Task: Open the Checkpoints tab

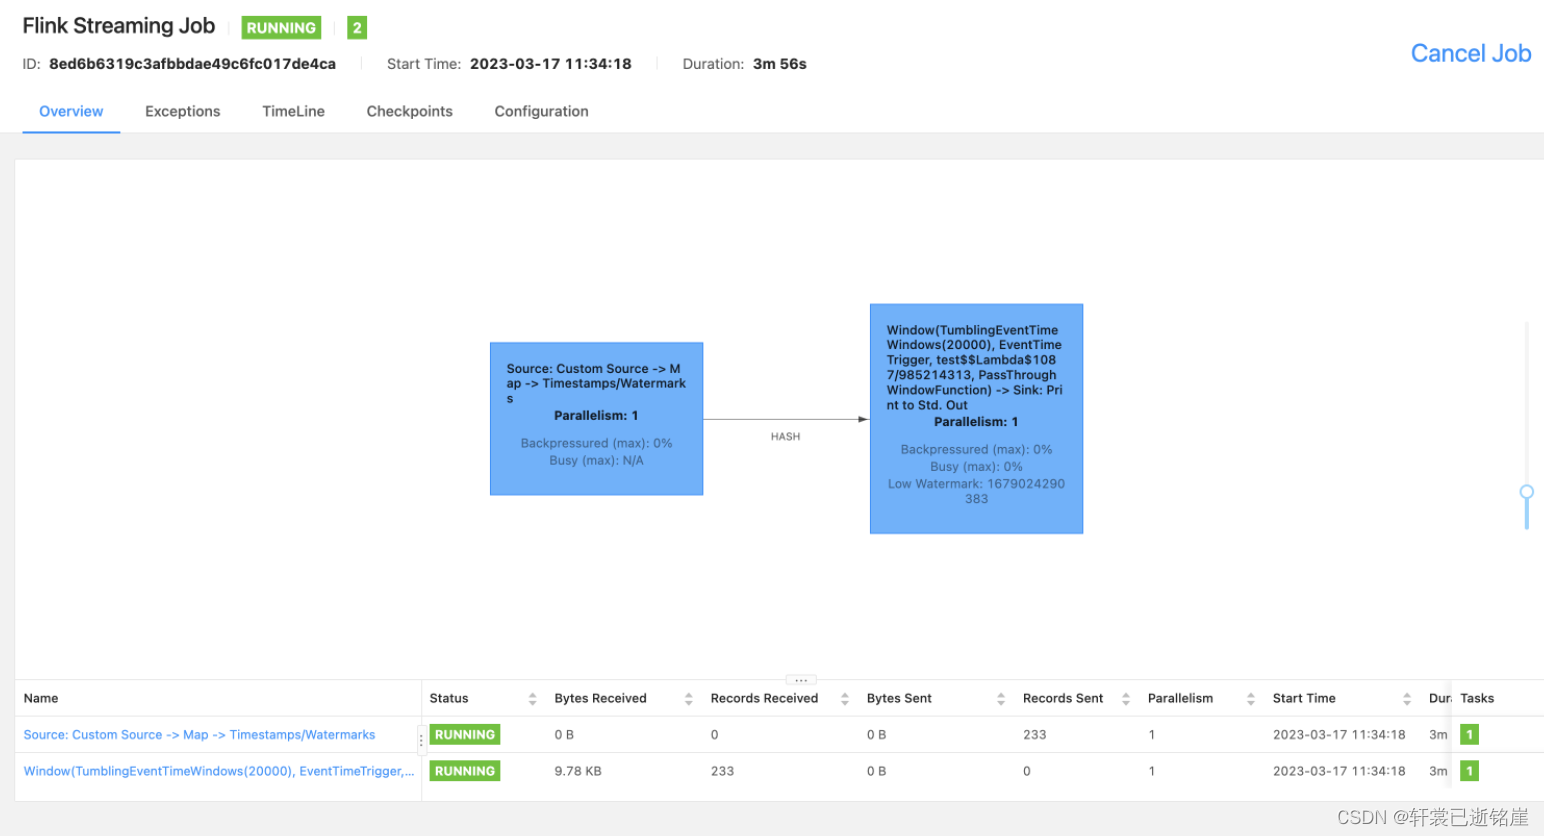Action: 410,111
